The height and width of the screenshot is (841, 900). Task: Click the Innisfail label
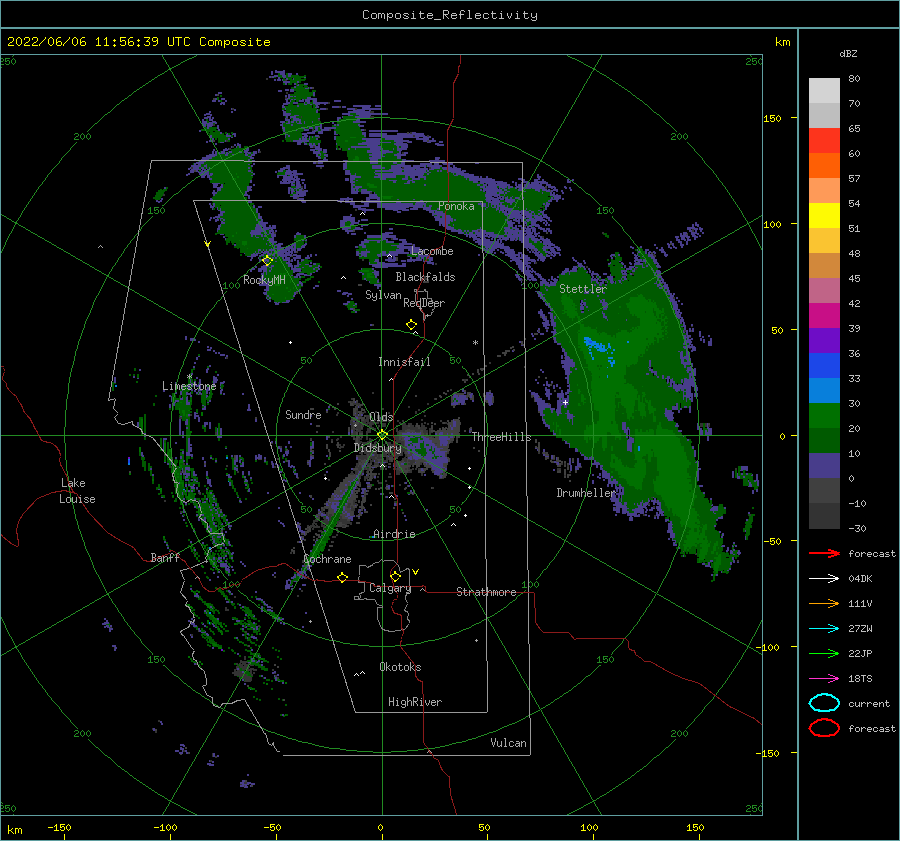[404, 362]
